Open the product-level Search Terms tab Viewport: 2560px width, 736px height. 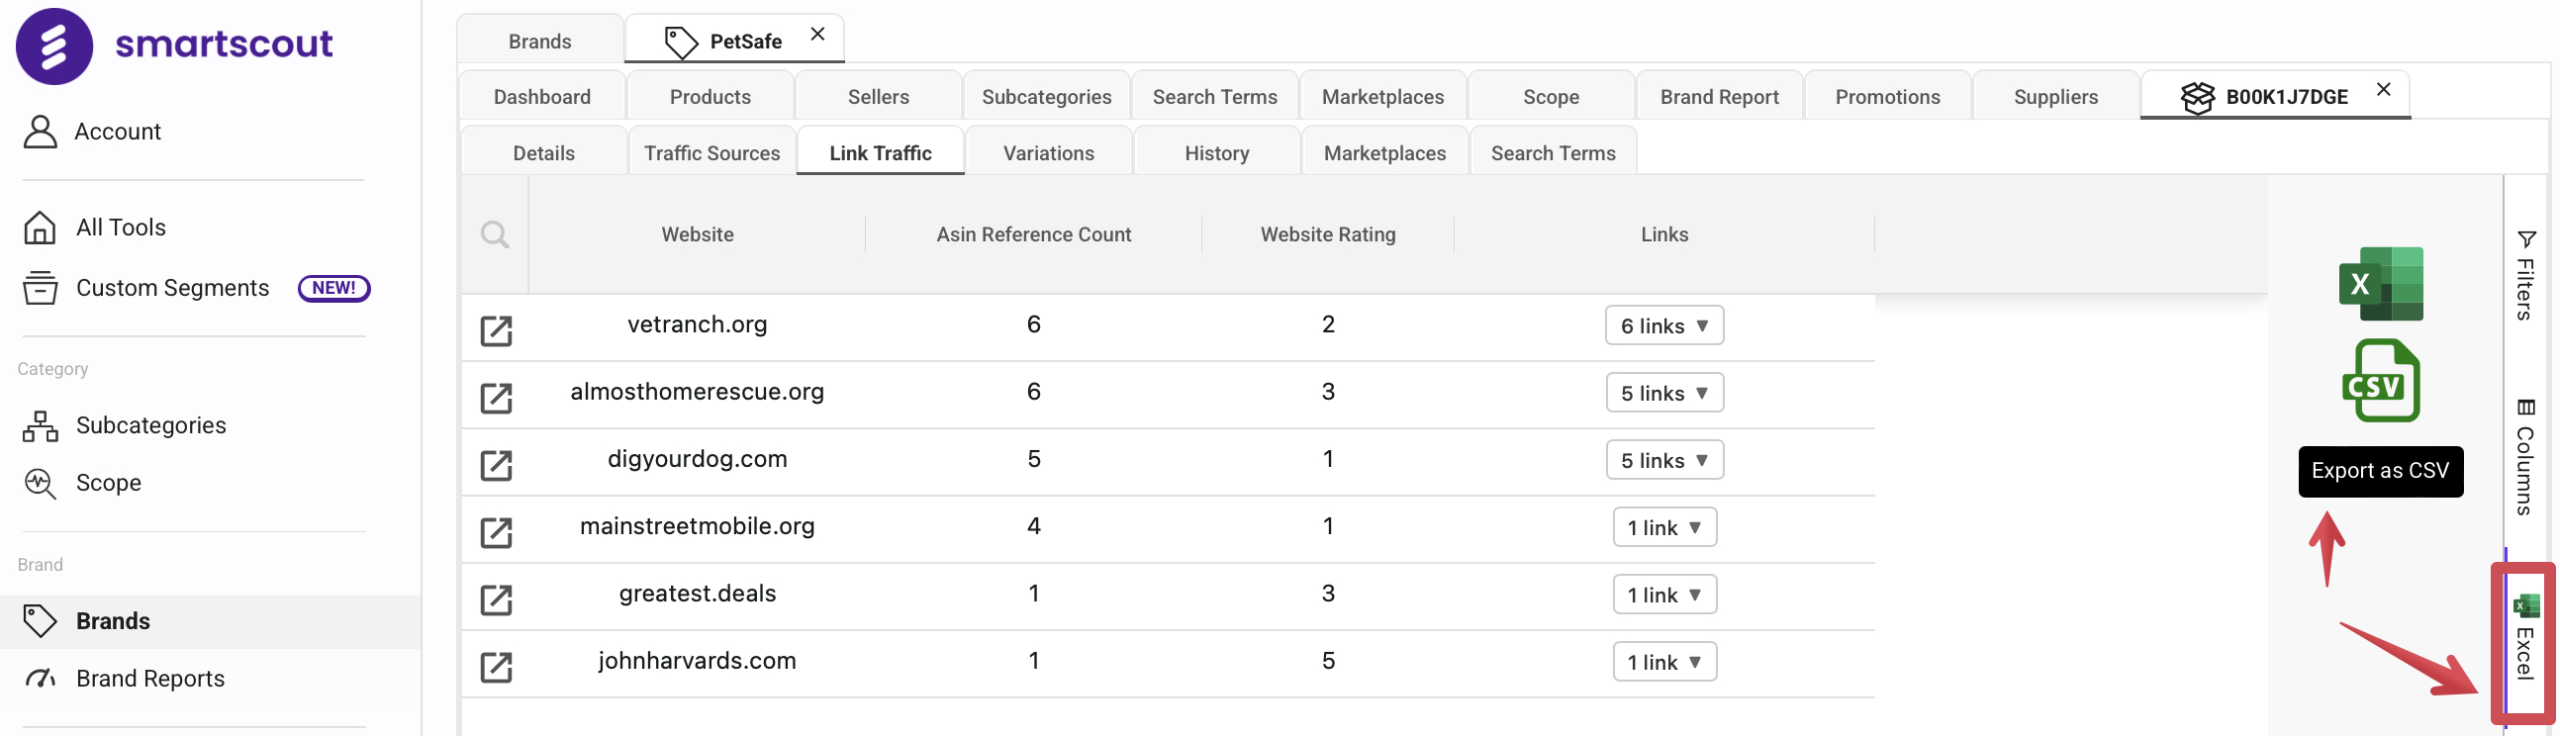click(x=1553, y=153)
